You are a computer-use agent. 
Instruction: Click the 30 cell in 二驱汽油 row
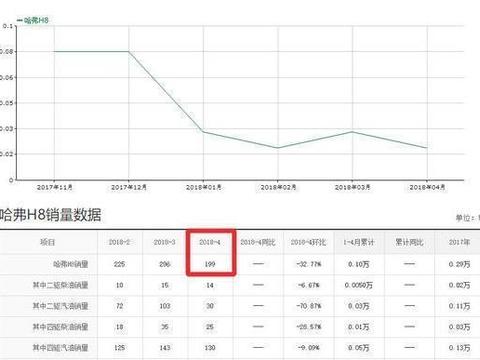click(210, 306)
